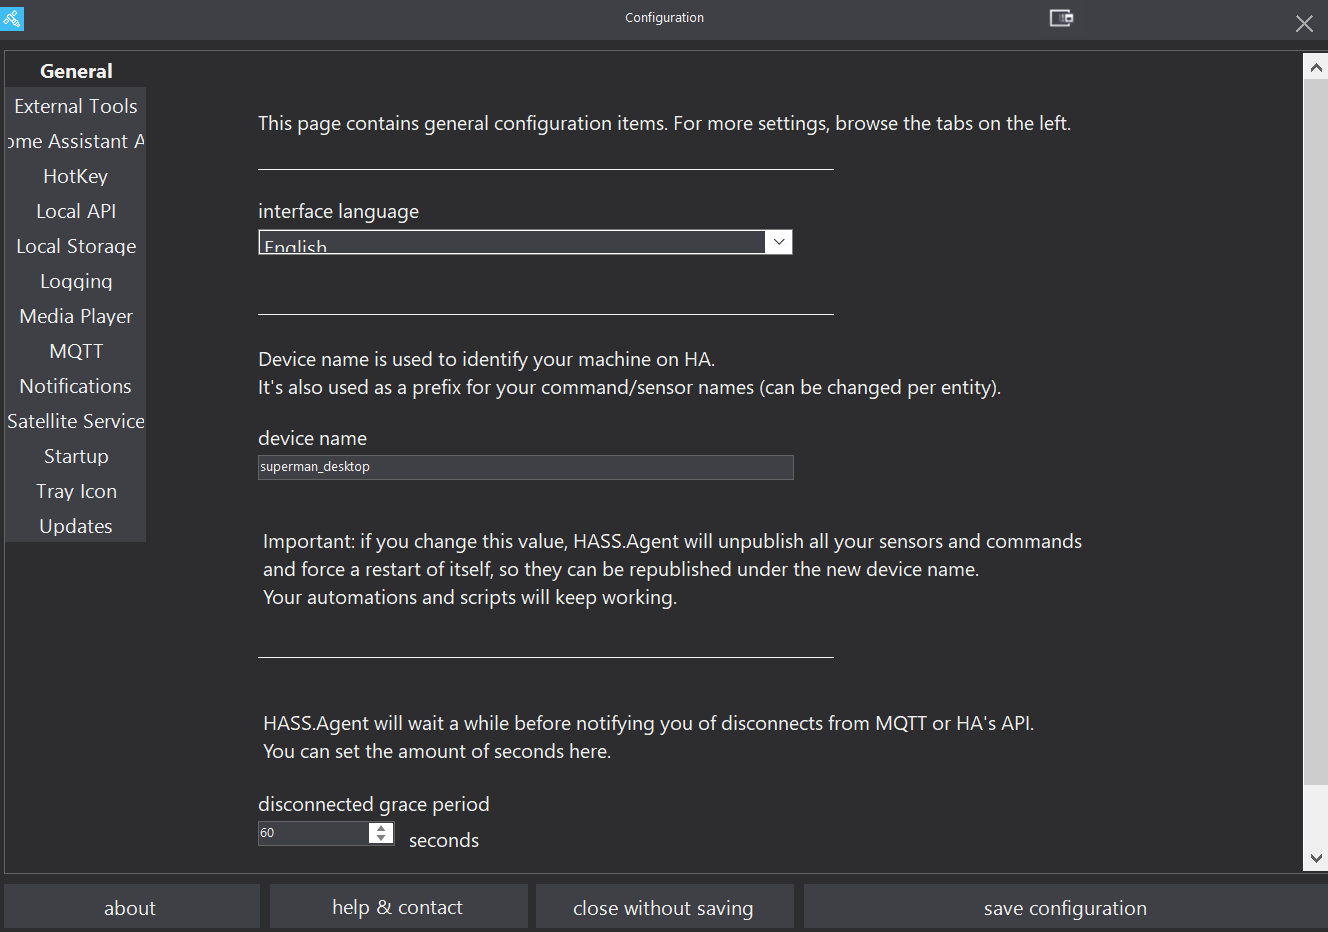The width and height of the screenshot is (1328, 932).
Task: Open the Logging configuration page
Action: click(x=76, y=280)
